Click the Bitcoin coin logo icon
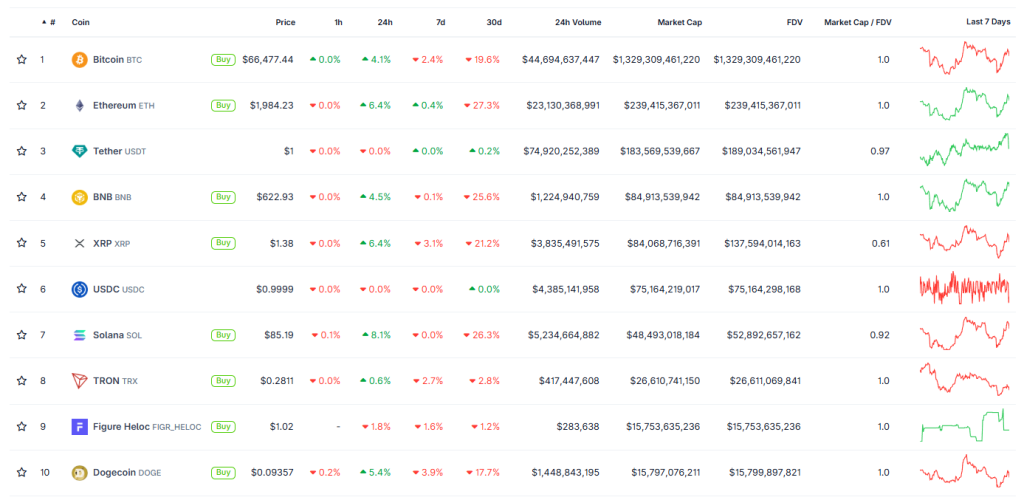1024x500 pixels. (x=80, y=60)
